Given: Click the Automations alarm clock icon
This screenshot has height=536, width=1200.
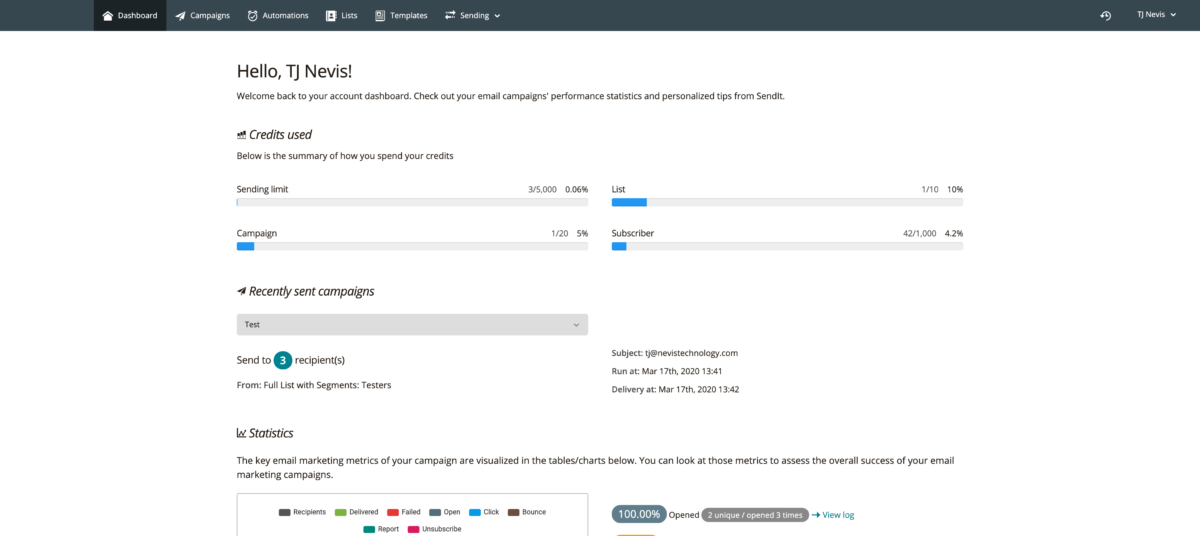Looking at the screenshot, I should (x=253, y=16).
